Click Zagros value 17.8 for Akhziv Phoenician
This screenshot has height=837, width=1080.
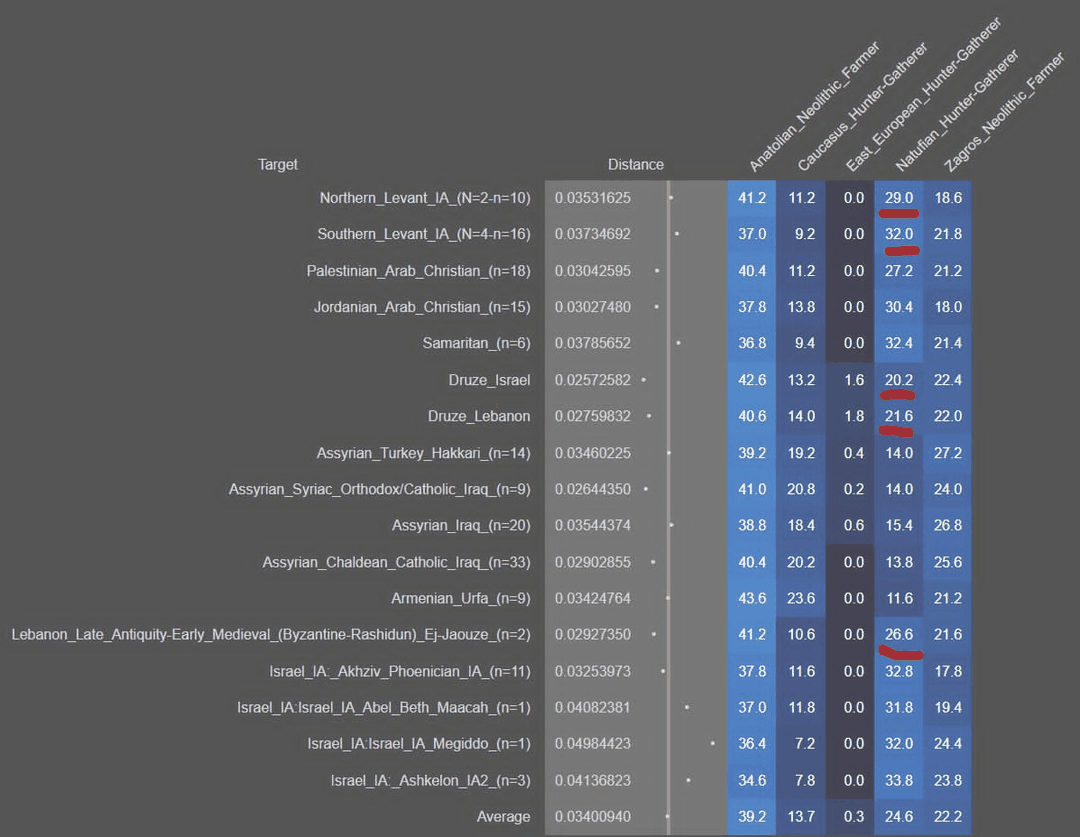coord(948,672)
